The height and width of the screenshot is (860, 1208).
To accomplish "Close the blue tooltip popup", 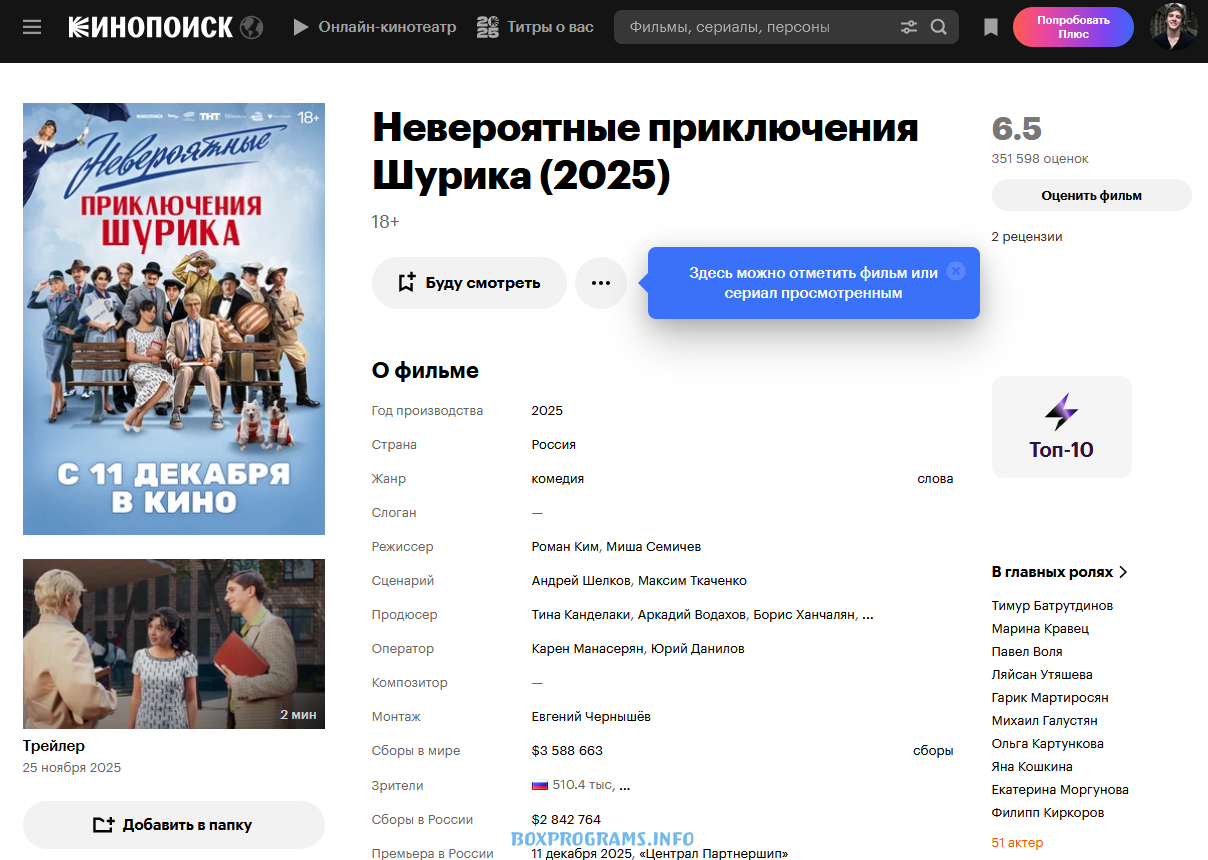I will [x=956, y=271].
